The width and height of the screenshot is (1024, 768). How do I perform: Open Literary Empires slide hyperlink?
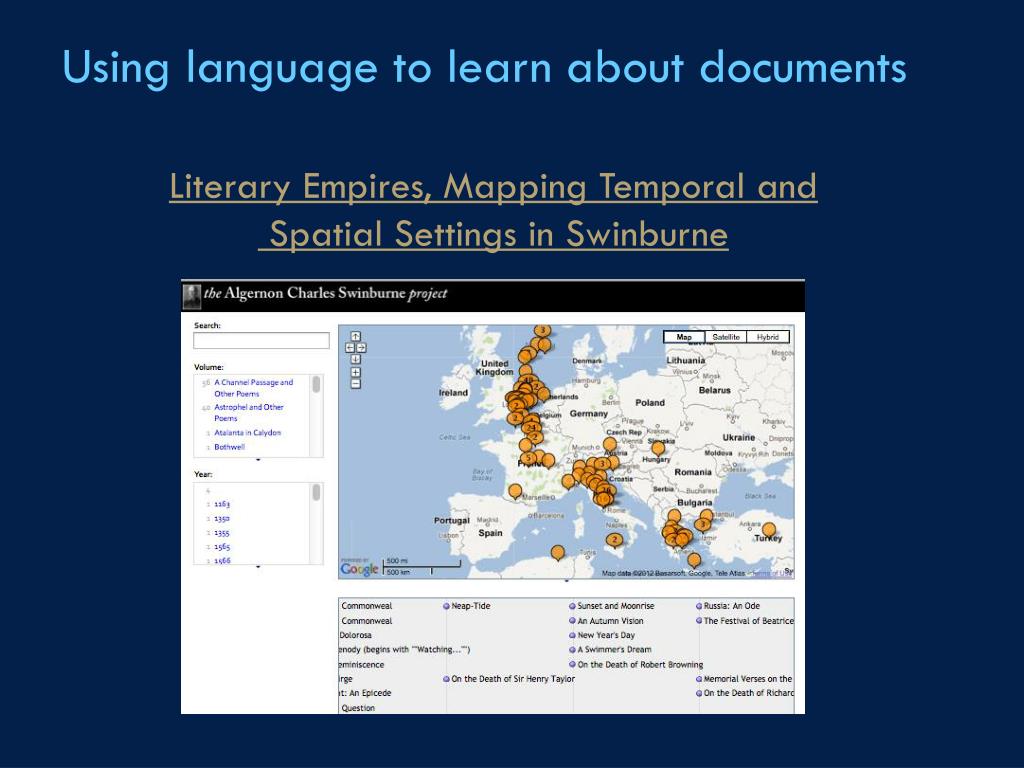tap(494, 210)
